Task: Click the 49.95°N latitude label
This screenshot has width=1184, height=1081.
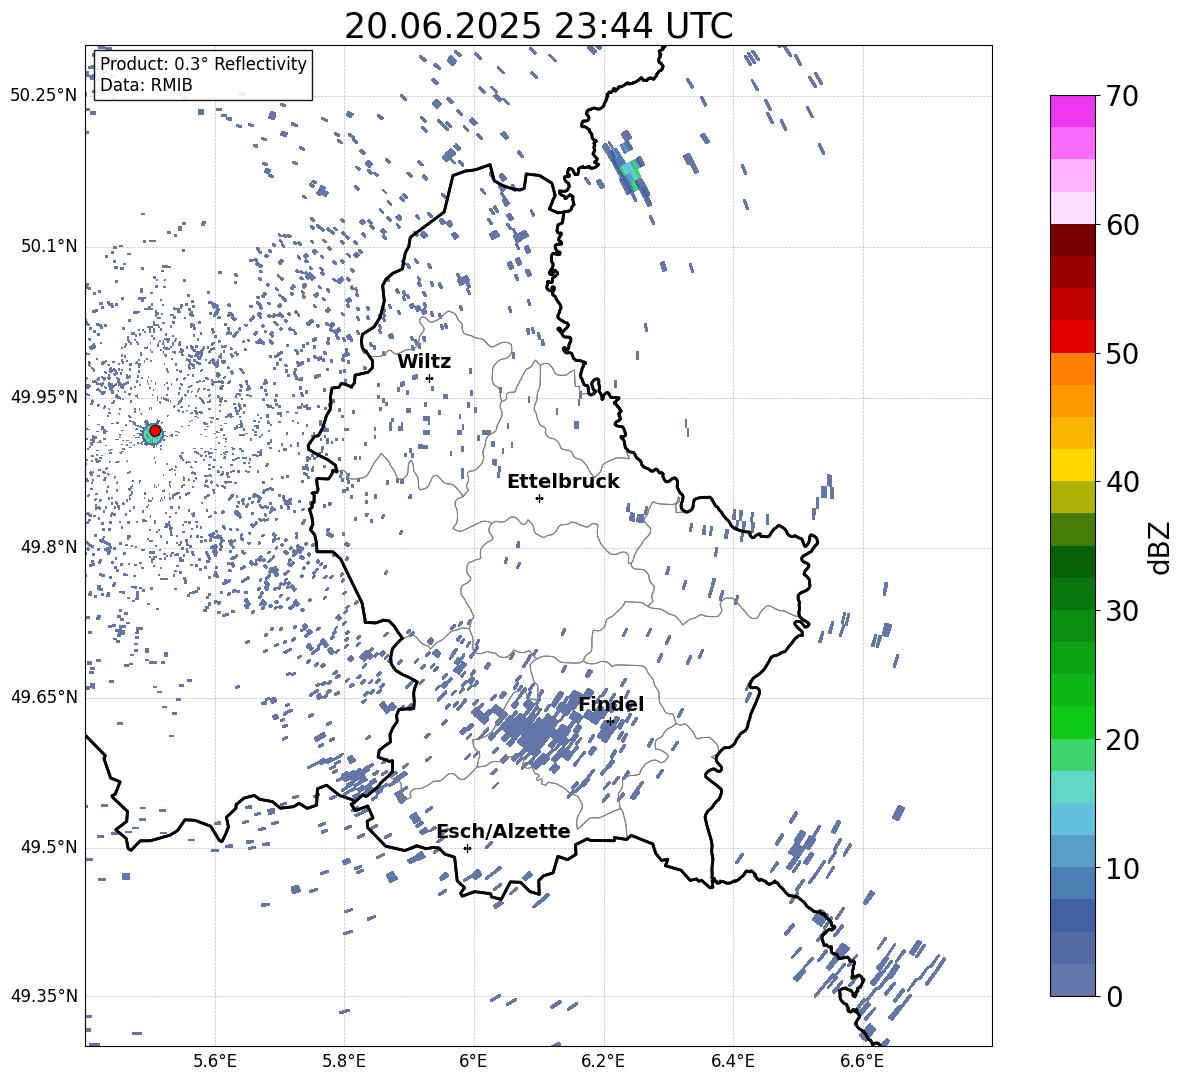Action: [44, 396]
